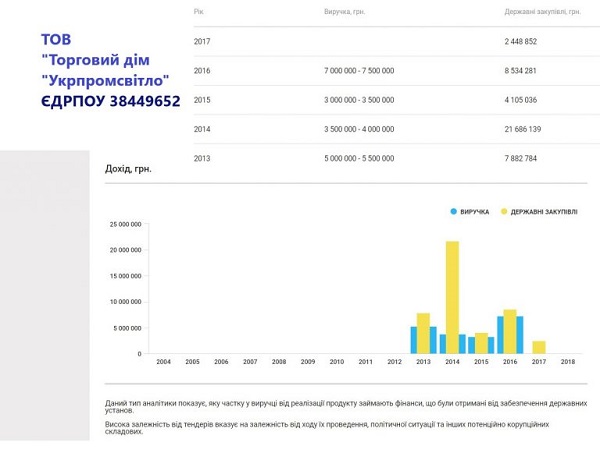Click the 2014 x-axis label
Image resolution: width=600 pixels, height=453 pixels.
click(452, 362)
